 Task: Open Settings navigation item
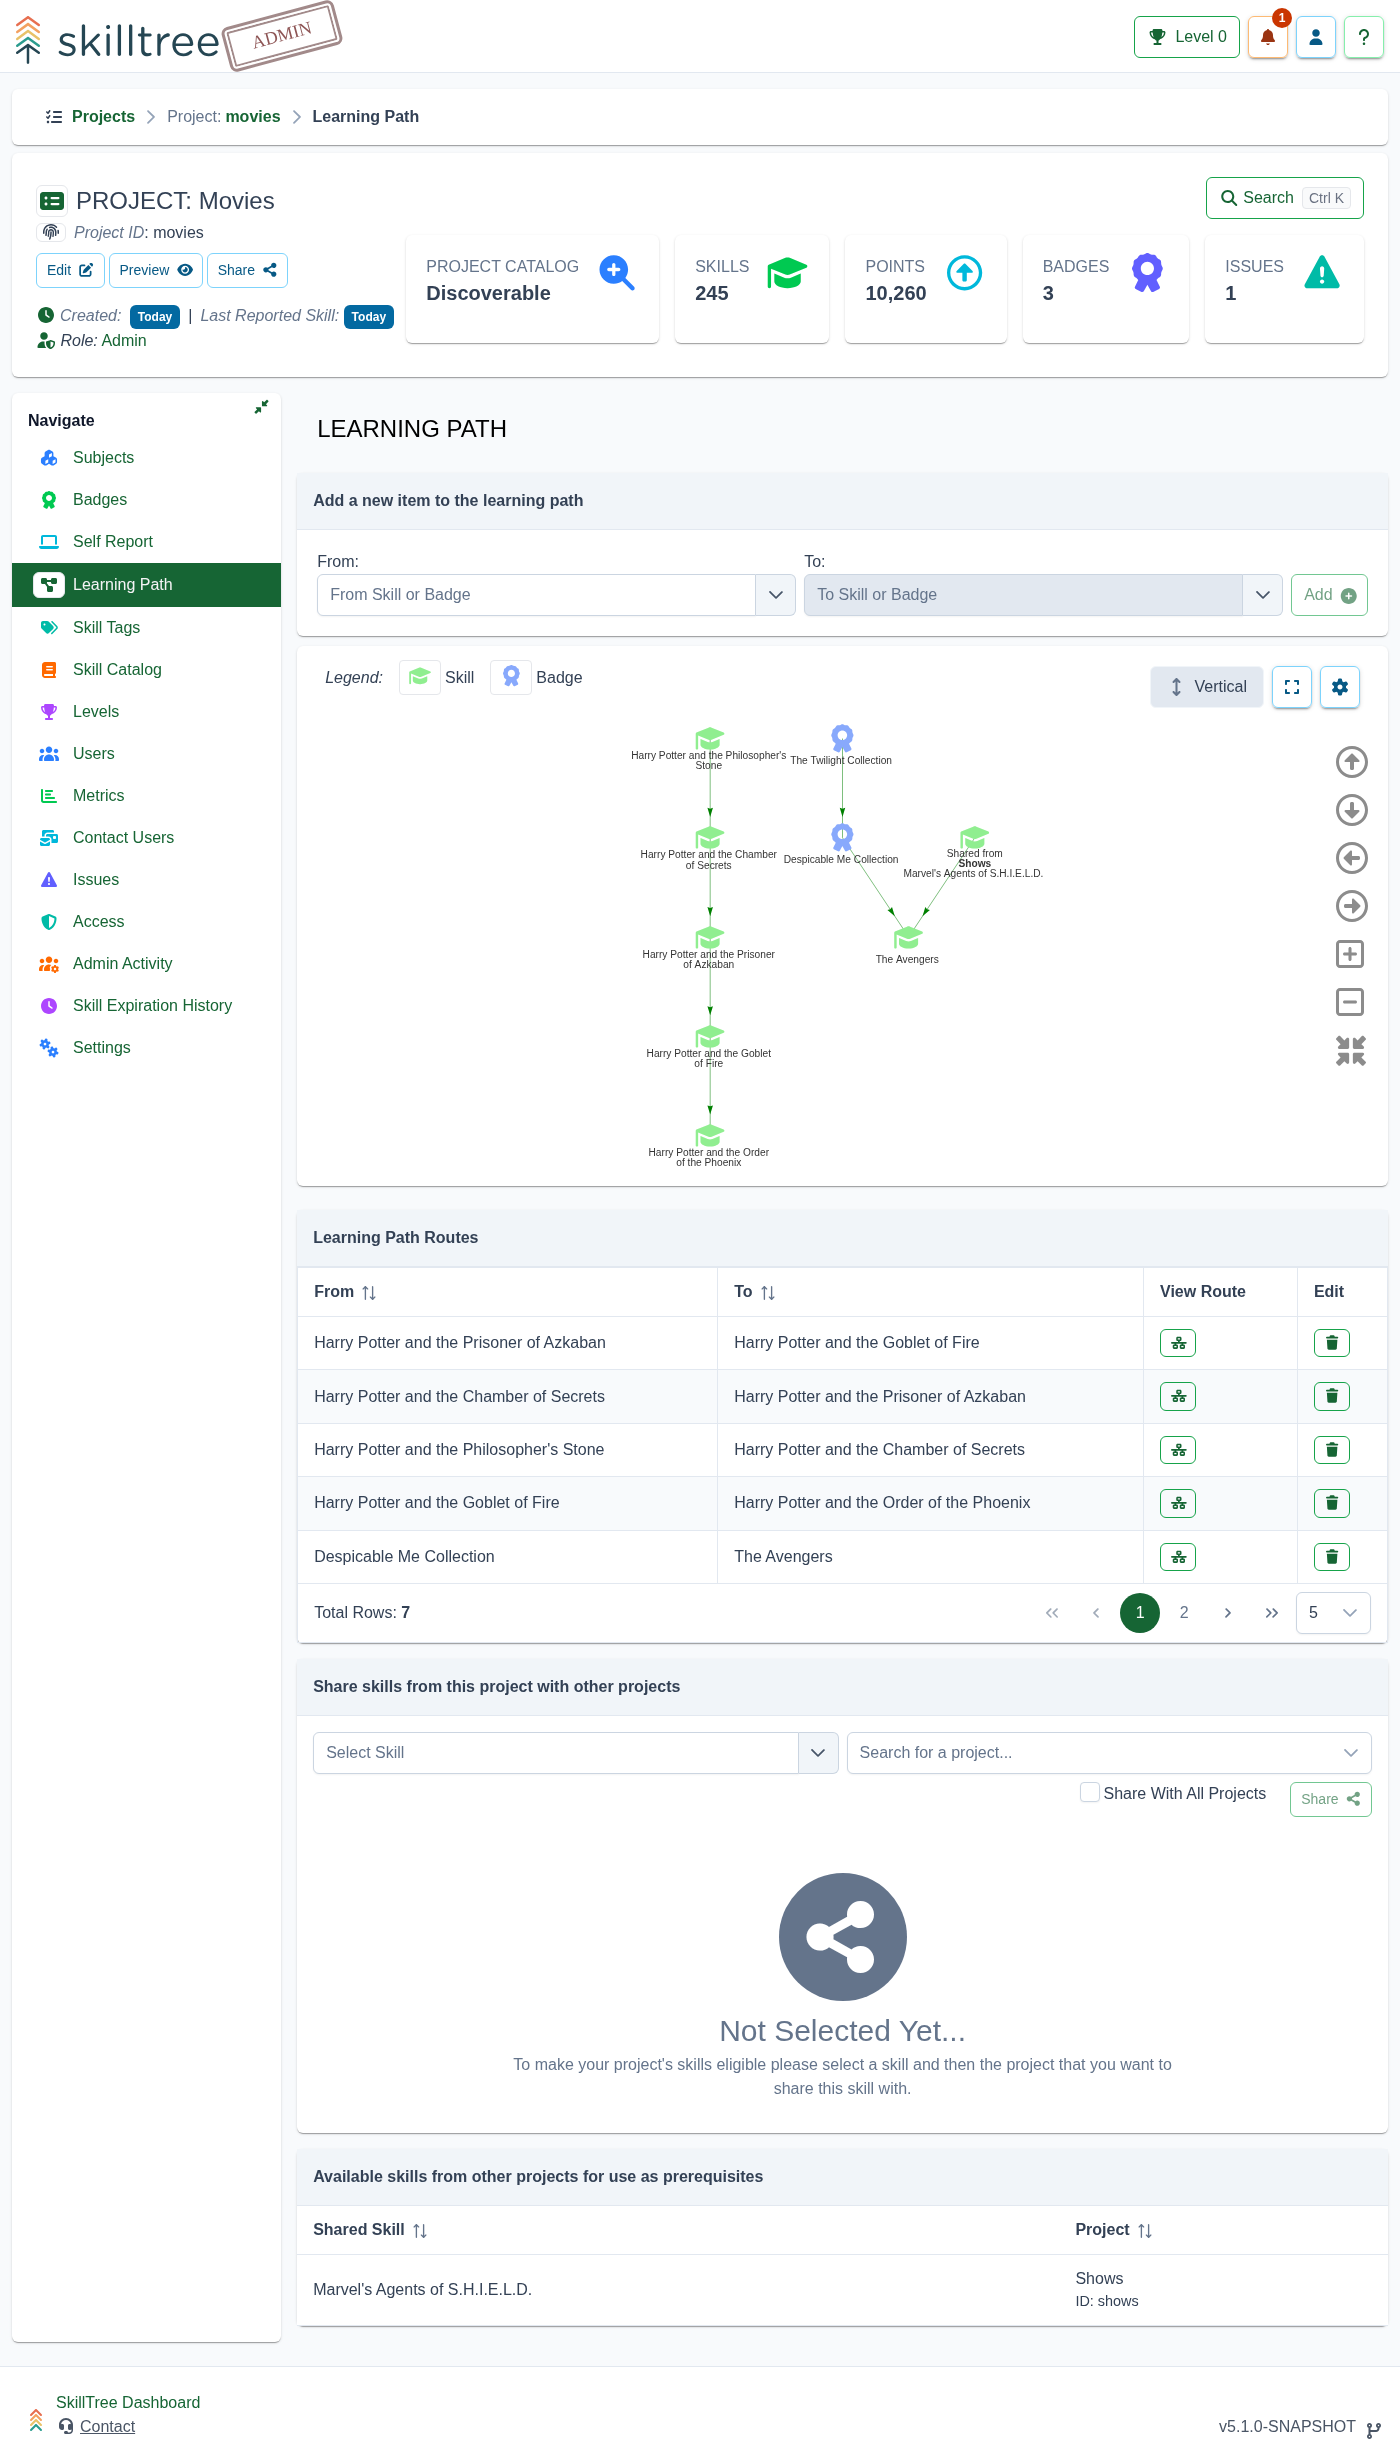(102, 1048)
